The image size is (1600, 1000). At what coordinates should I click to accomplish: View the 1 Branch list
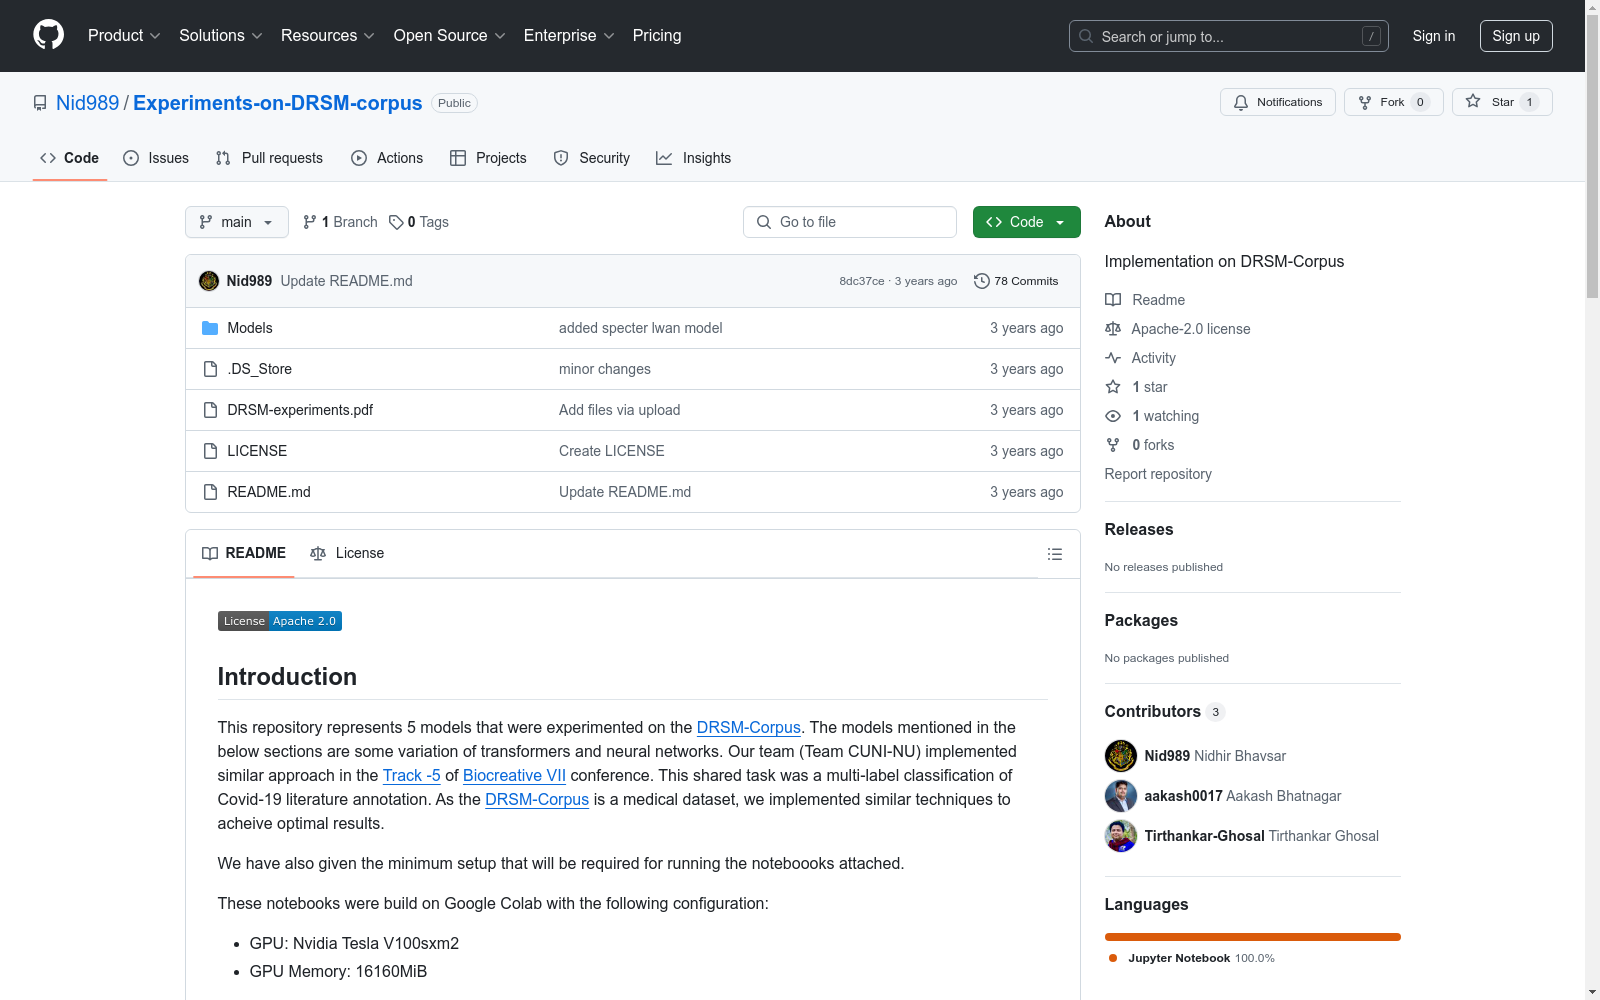click(341, 222)
